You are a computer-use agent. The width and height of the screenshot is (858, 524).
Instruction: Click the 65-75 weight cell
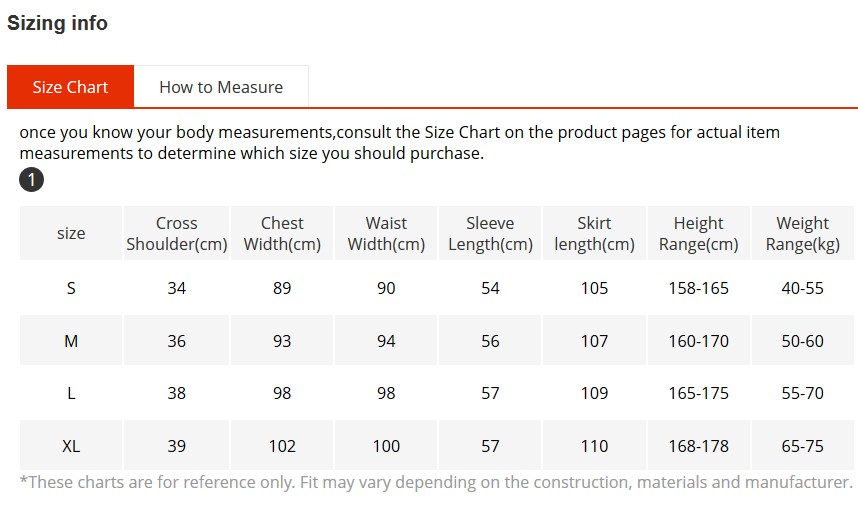pyautogui.click(x=802, y=446)
